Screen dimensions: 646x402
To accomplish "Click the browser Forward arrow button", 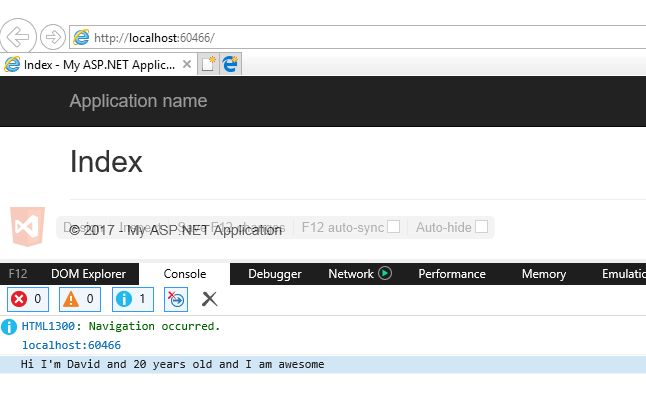I will click(x=53, y=38).
